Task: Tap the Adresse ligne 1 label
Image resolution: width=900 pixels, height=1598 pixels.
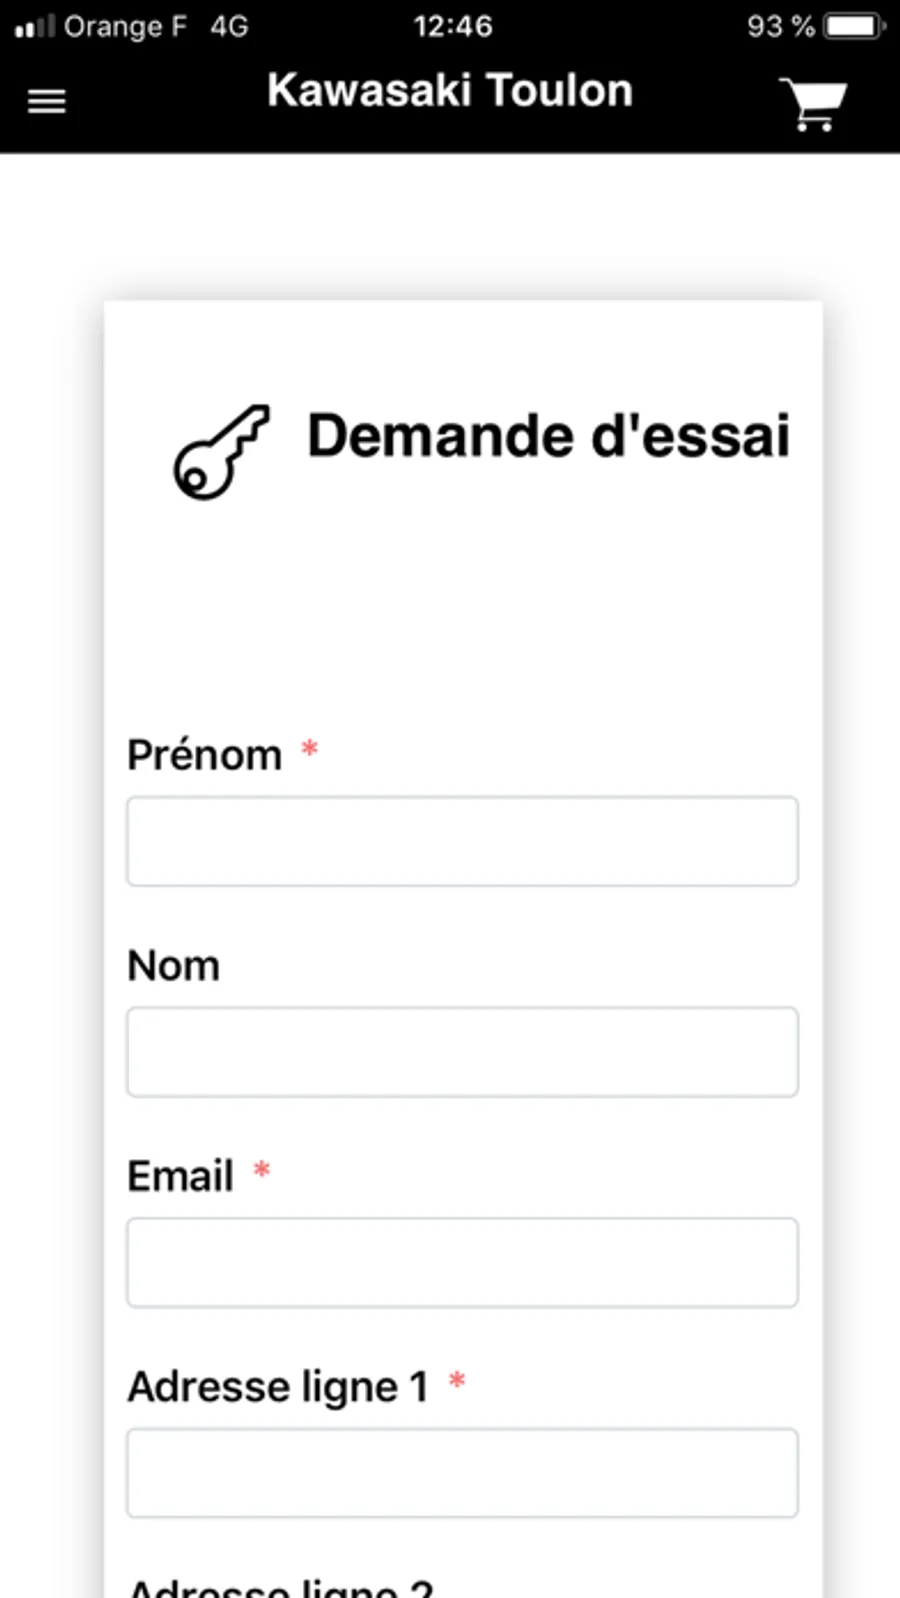Action: pos(278,1387)
